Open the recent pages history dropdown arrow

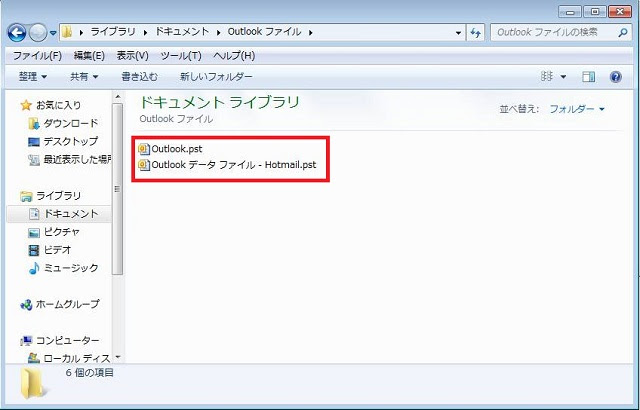[x=53, y=33]
